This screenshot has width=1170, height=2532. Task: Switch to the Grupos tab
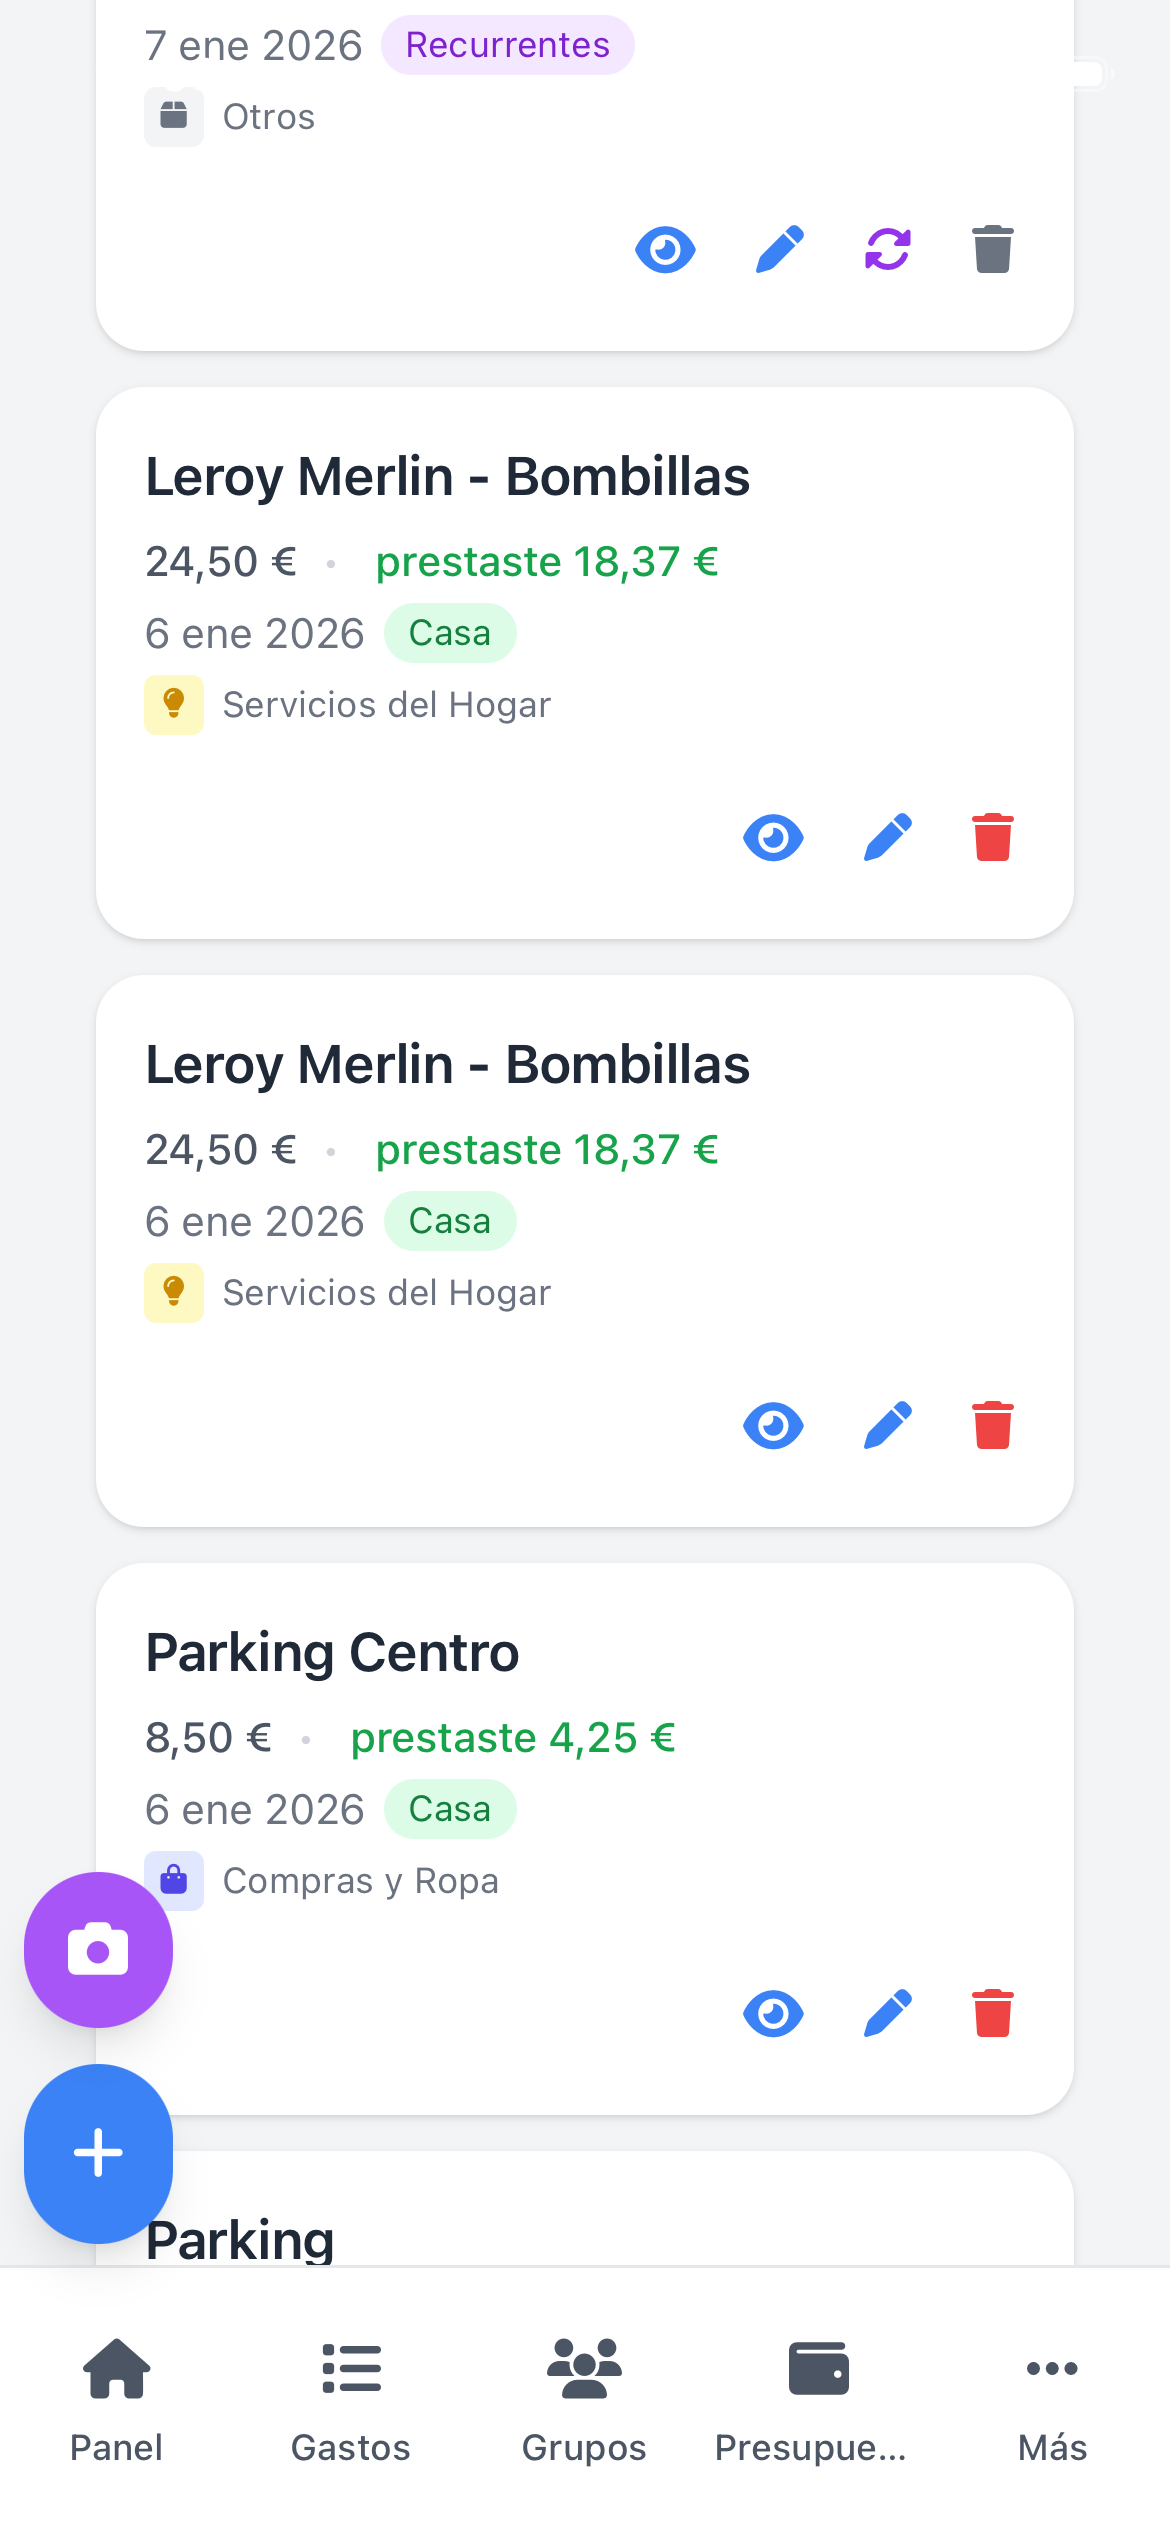coord(584,2400)
